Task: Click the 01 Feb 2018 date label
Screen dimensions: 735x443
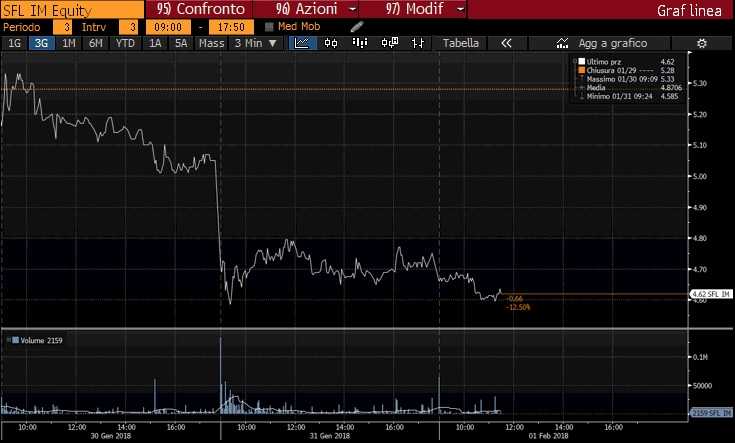Action: pos(548,436)
